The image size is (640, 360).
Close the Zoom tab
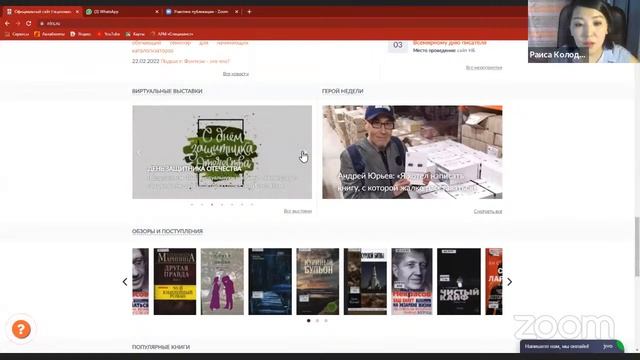[236, 12]
